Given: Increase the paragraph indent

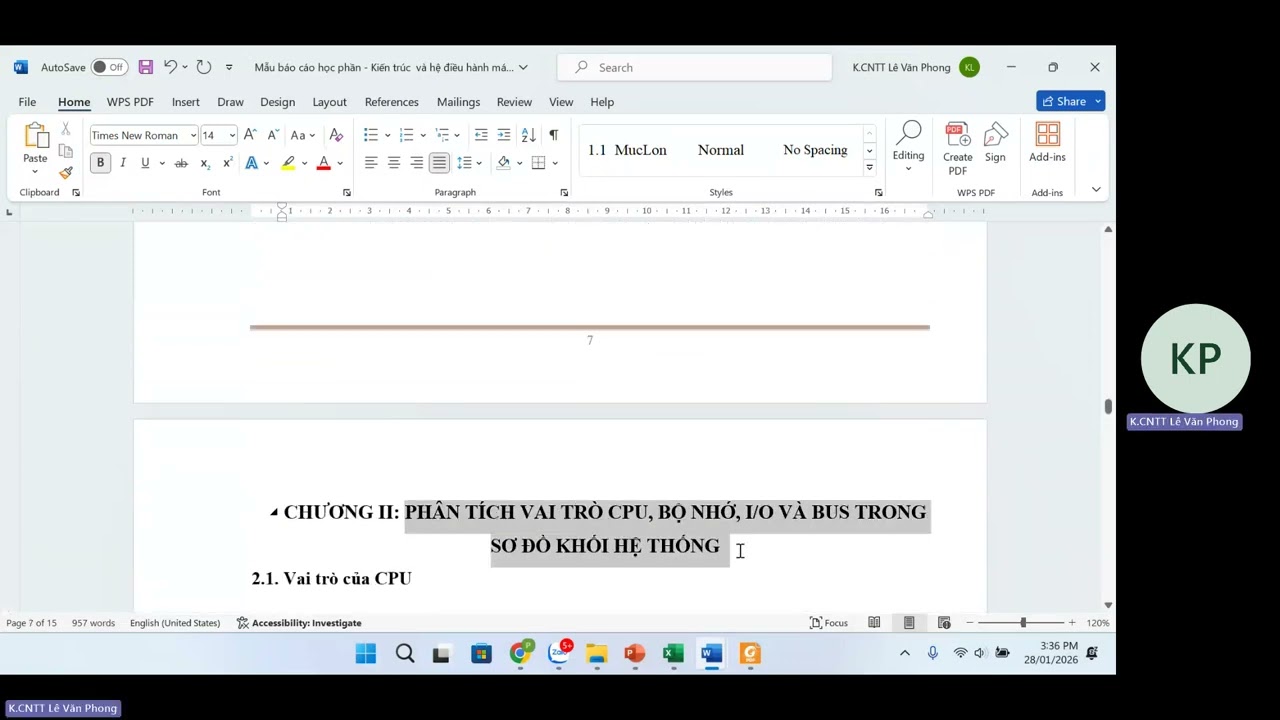Looking at the screenshot, I should coord(504,135).
